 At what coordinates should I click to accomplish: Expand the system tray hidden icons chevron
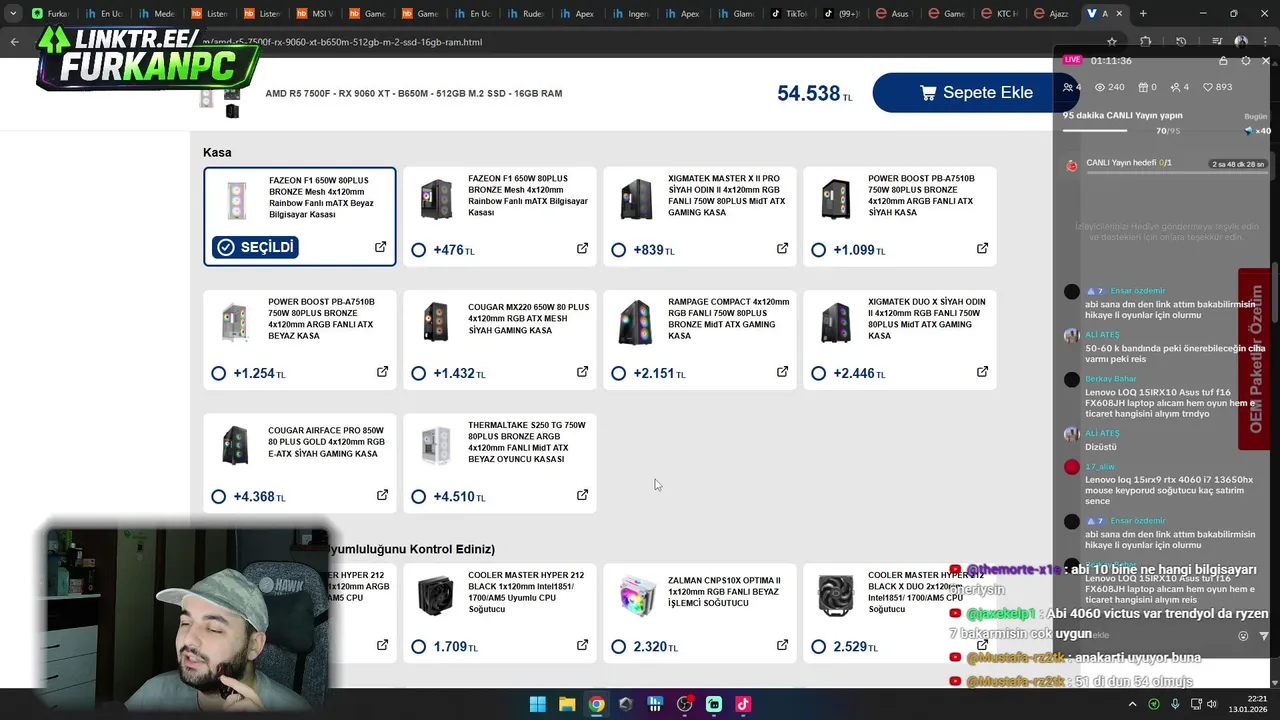(x=1132, y=704)
